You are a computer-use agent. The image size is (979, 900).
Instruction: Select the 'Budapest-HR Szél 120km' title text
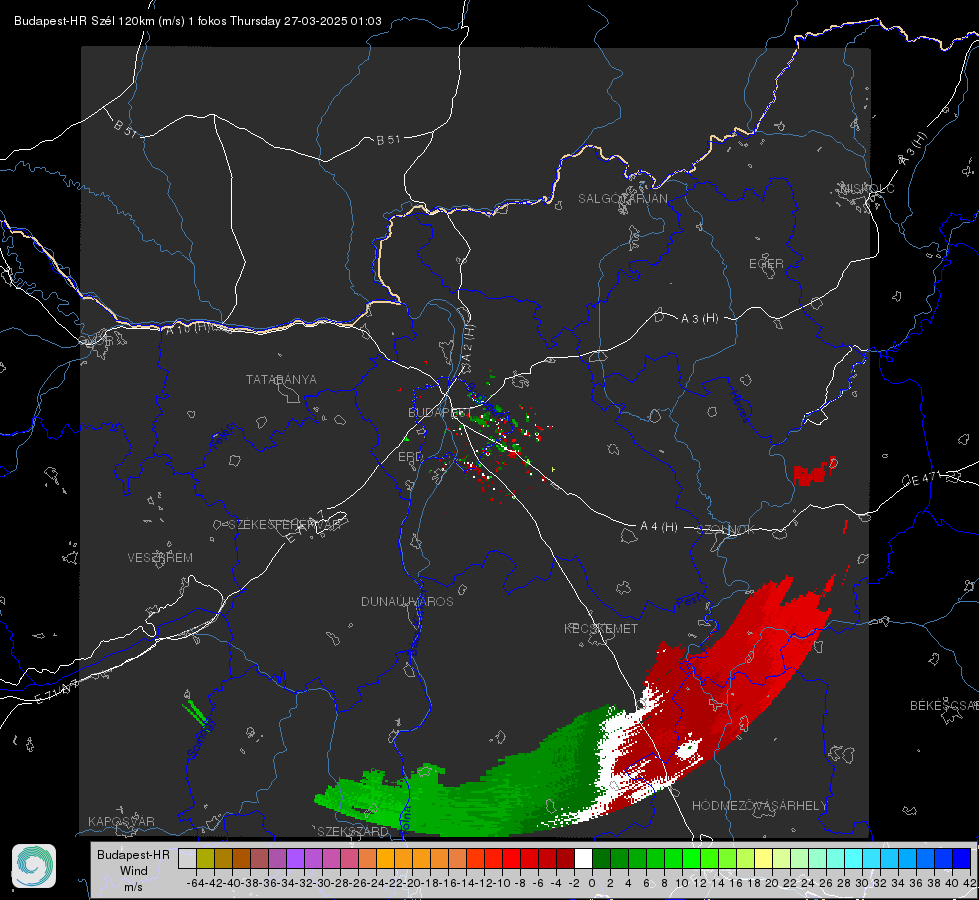[x=84, y=21]
